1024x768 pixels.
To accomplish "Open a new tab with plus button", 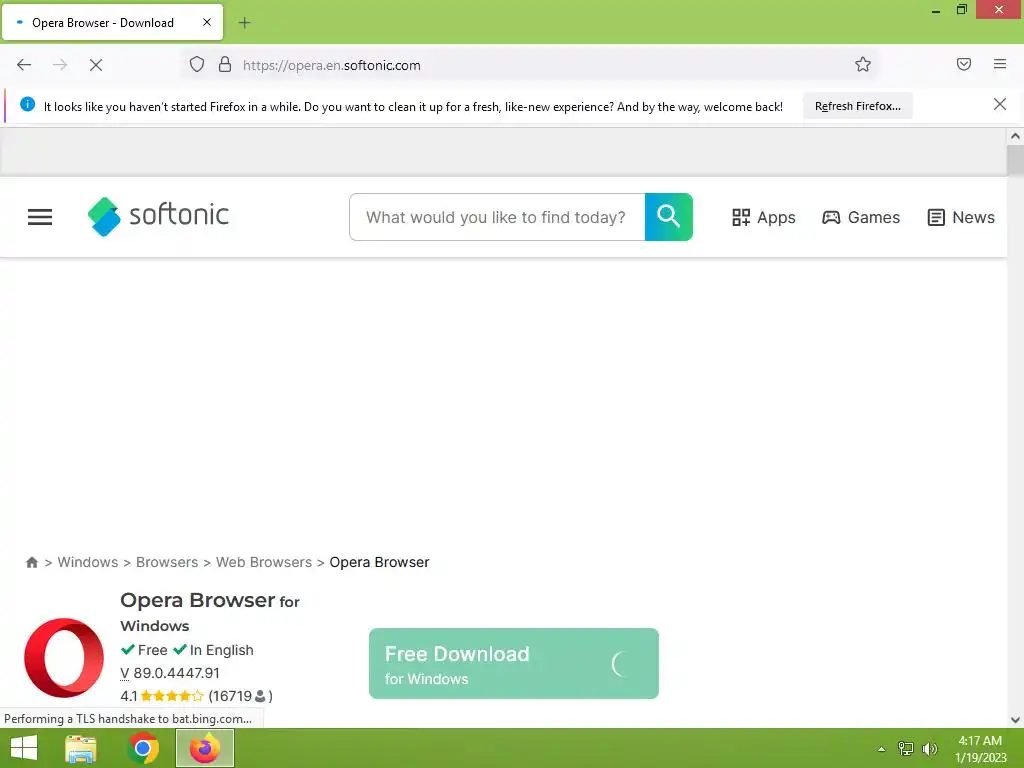I will pyautogui.click(x=244, y=23).
